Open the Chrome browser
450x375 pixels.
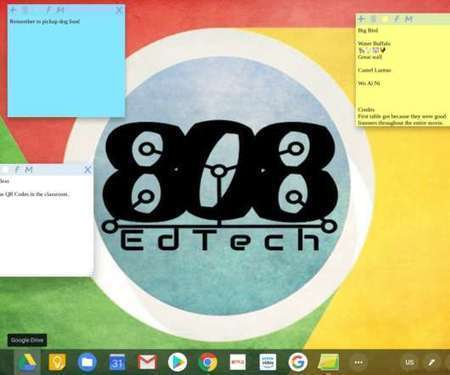pyautogui.click(x=207, y=362)
